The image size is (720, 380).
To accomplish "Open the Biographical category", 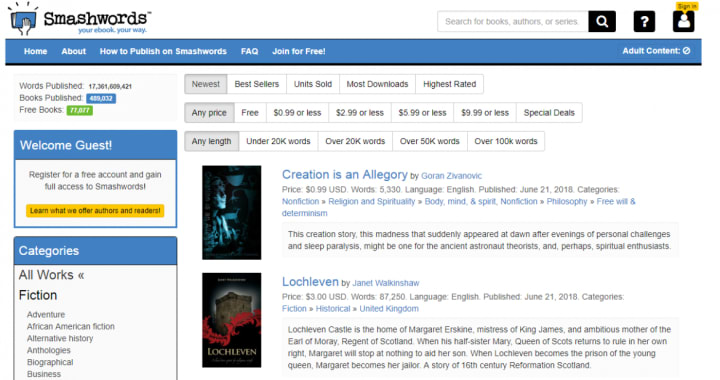I will [x=50, y=362].
